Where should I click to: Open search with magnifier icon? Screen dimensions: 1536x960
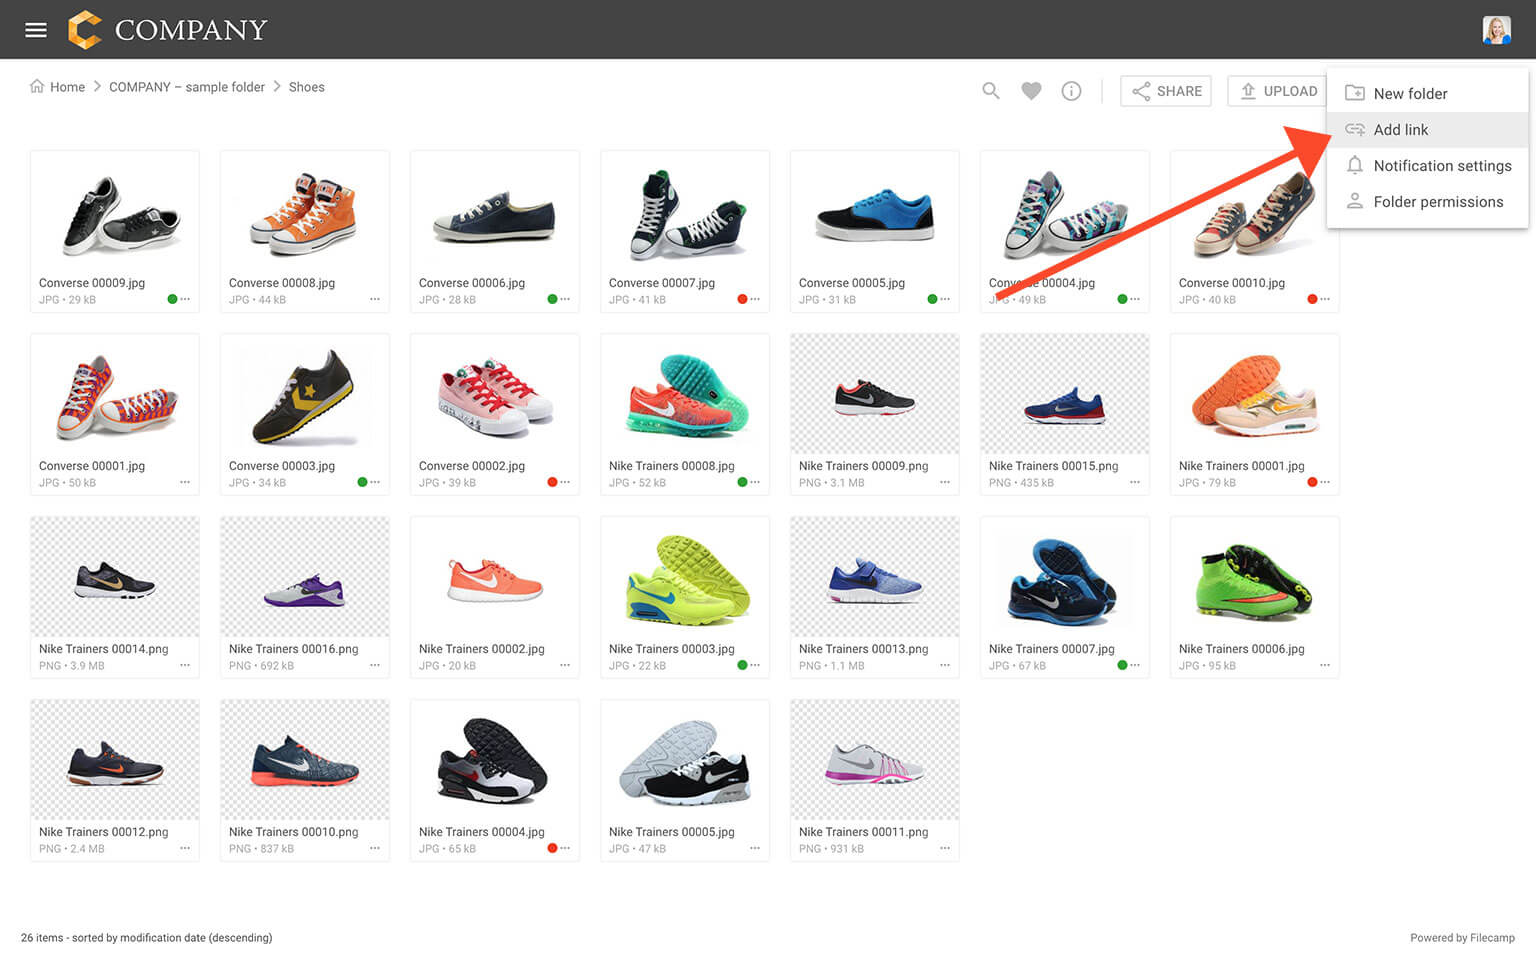[991, 91]
